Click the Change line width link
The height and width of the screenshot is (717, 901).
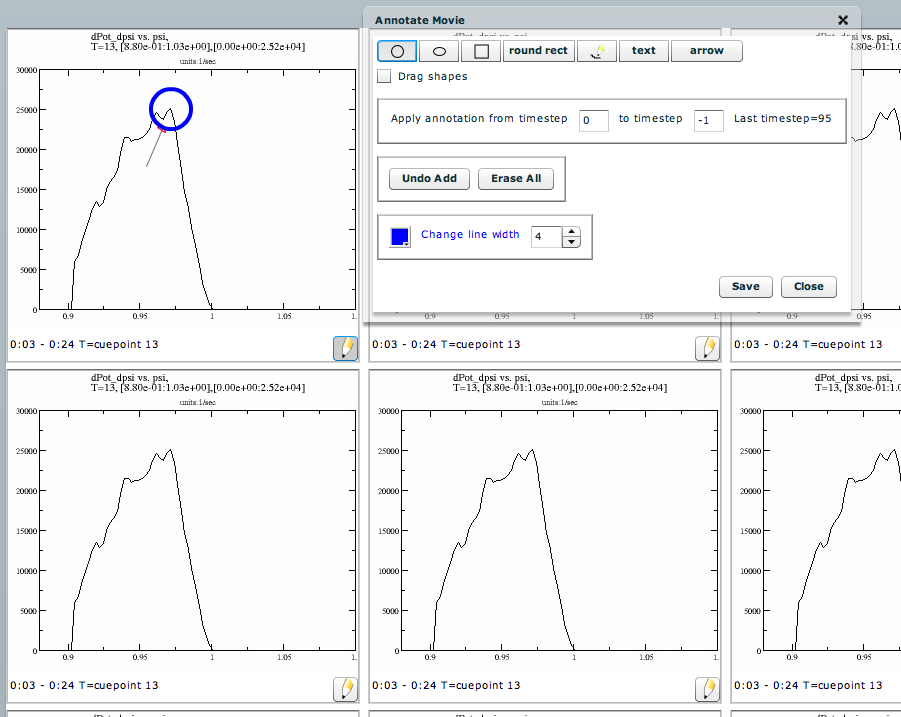(x=470, y=234)
